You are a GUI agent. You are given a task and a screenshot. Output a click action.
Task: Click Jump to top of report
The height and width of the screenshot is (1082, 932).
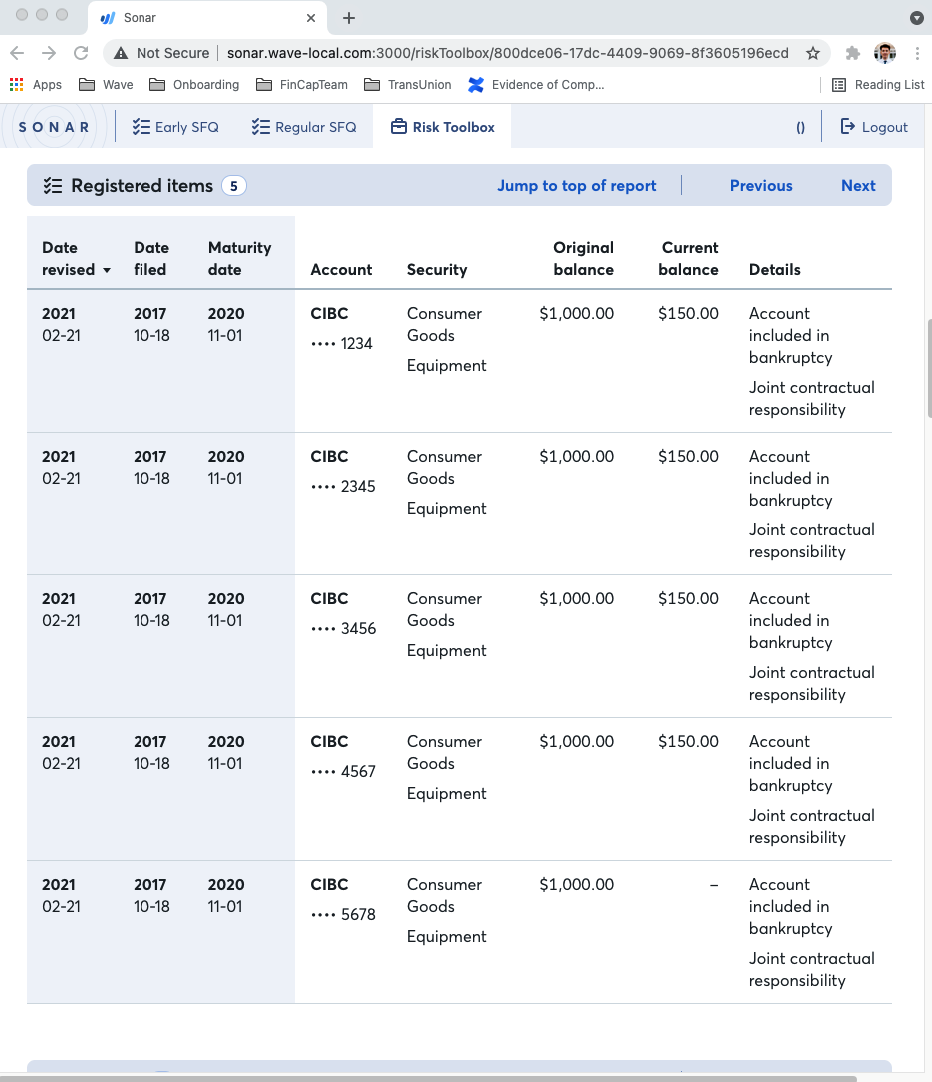[x=577, y=186]
